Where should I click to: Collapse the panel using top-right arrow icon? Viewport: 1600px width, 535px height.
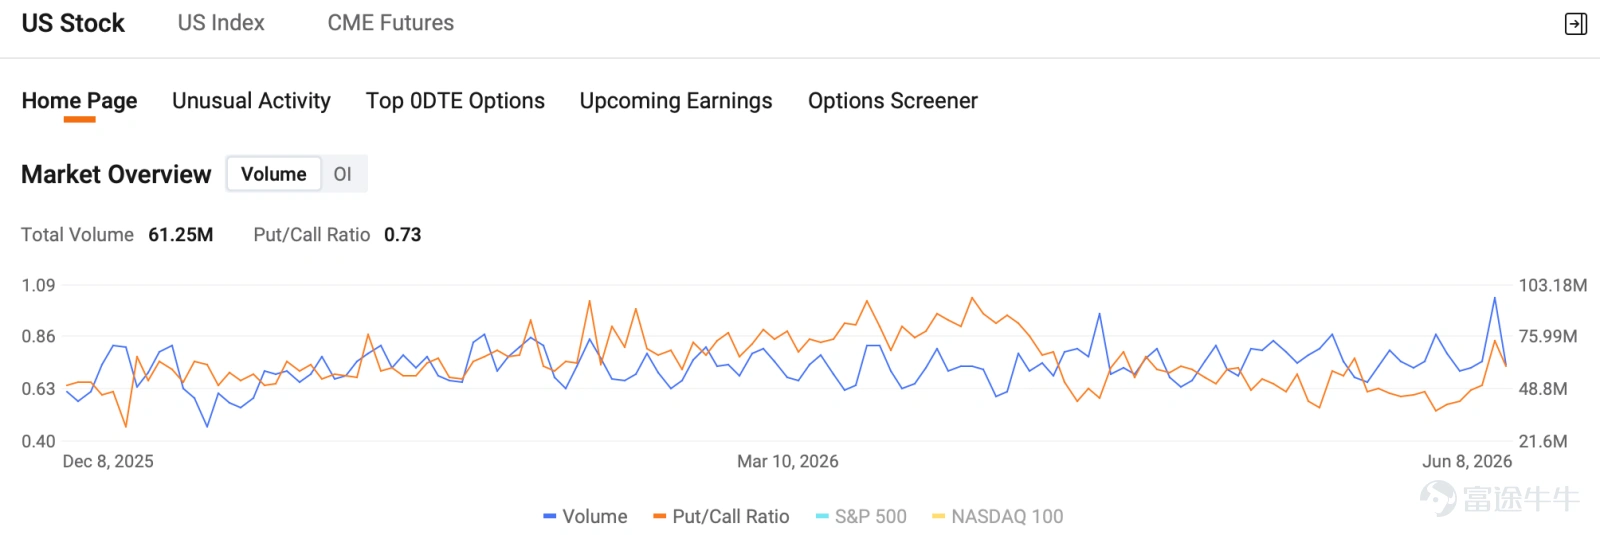click(x=1575, y=24)
